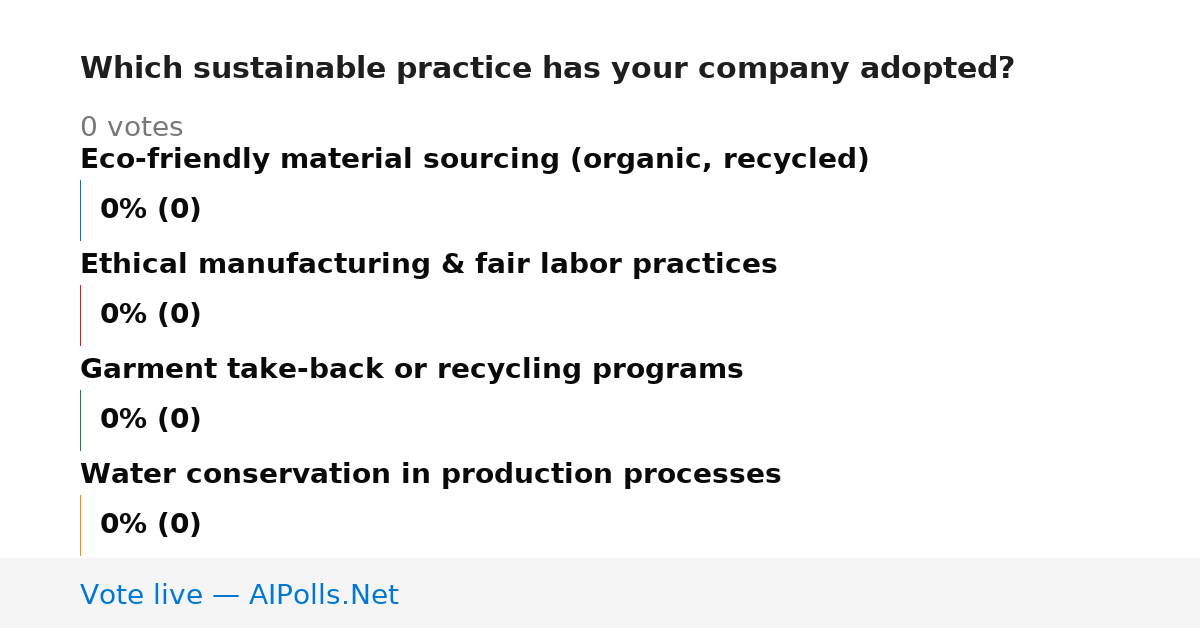Pick Garment take-back or recycling programs option
This screenshot has width=1200, height=628.
[411, 370]
